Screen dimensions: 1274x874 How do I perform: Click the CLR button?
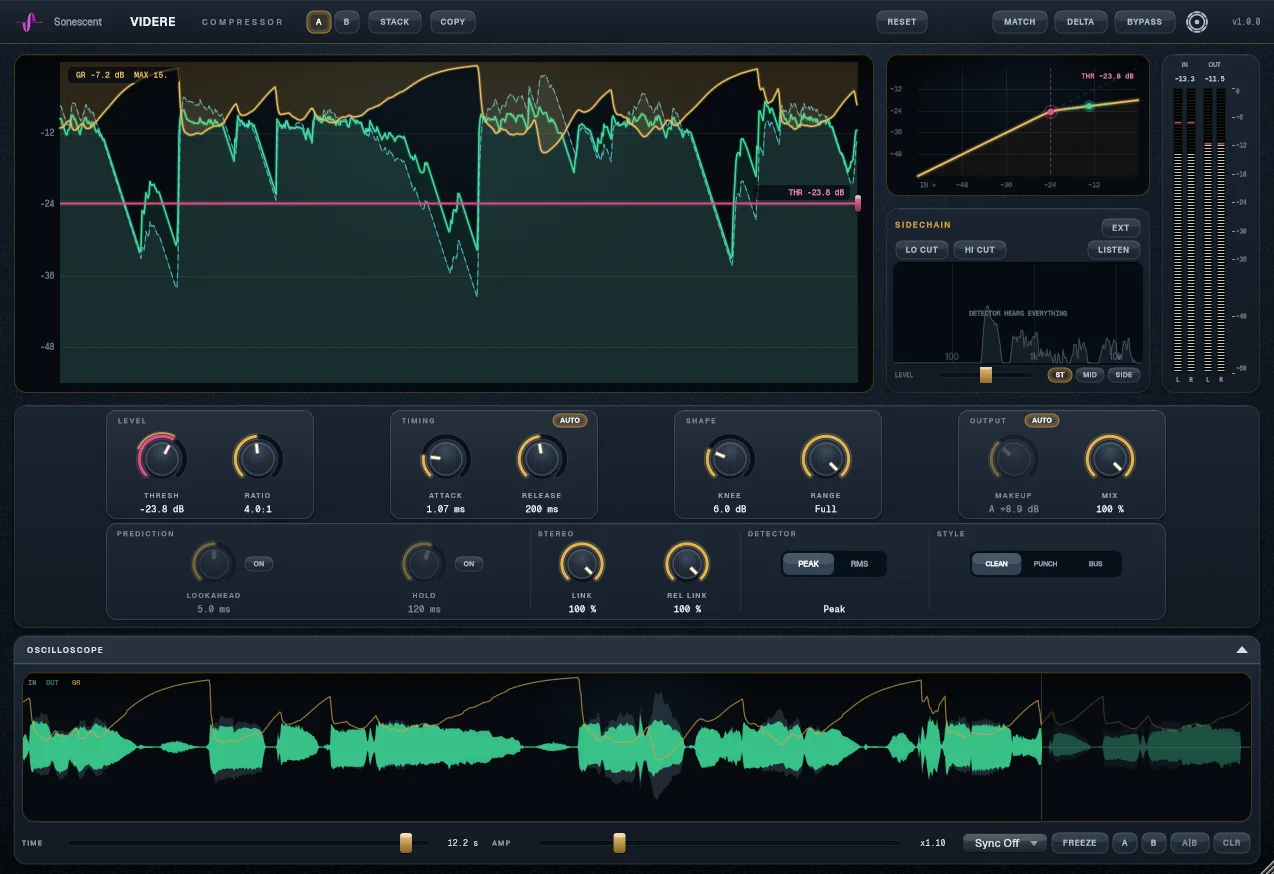coord(1231,843)
